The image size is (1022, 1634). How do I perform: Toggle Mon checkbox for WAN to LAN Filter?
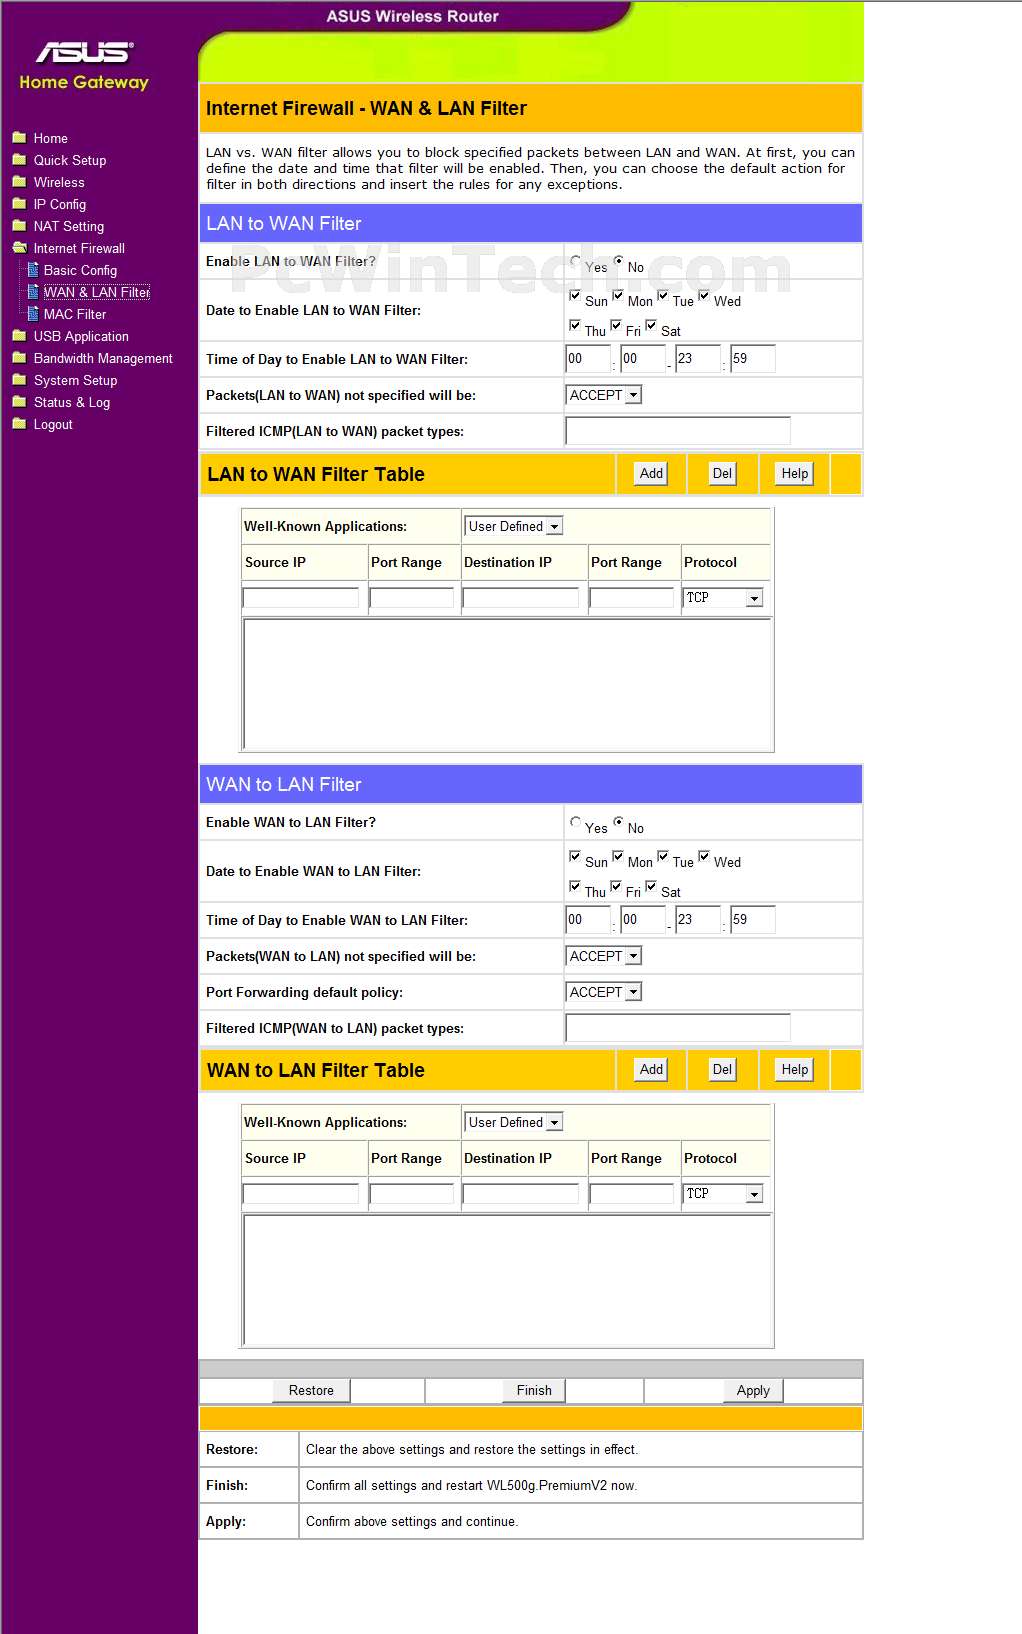(618, 857)
